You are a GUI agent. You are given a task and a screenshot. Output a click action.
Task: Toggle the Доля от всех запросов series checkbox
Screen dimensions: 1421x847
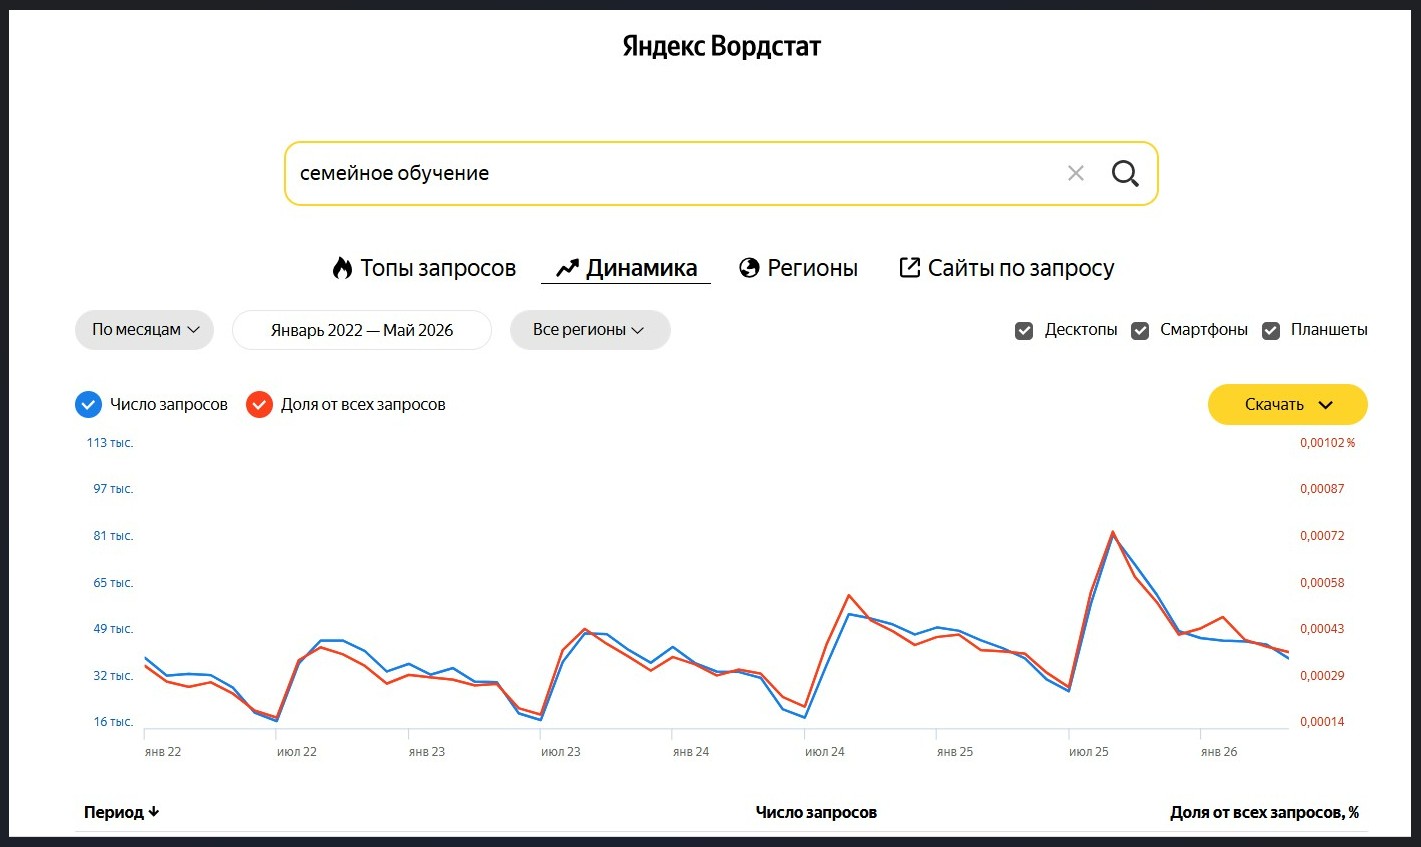point(260,405)
